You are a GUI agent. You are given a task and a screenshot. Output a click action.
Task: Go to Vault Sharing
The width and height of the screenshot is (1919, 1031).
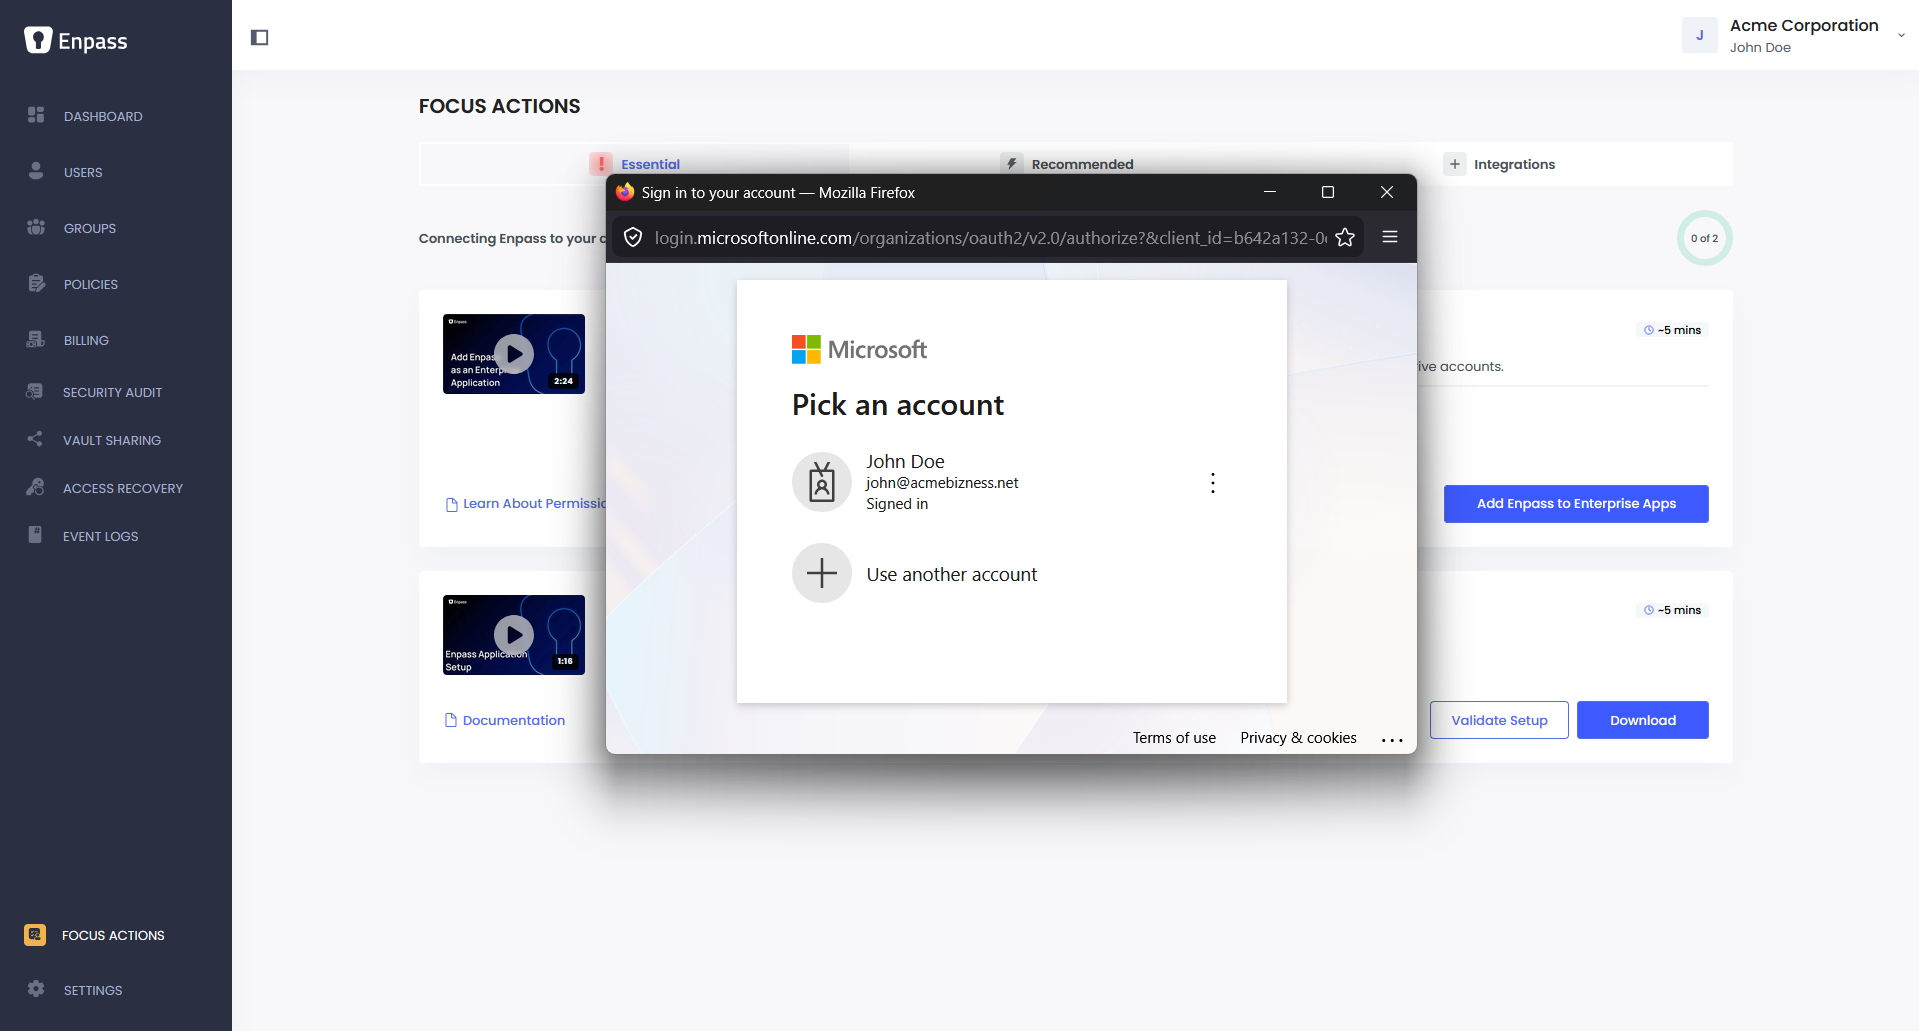(x=112, y=440)
